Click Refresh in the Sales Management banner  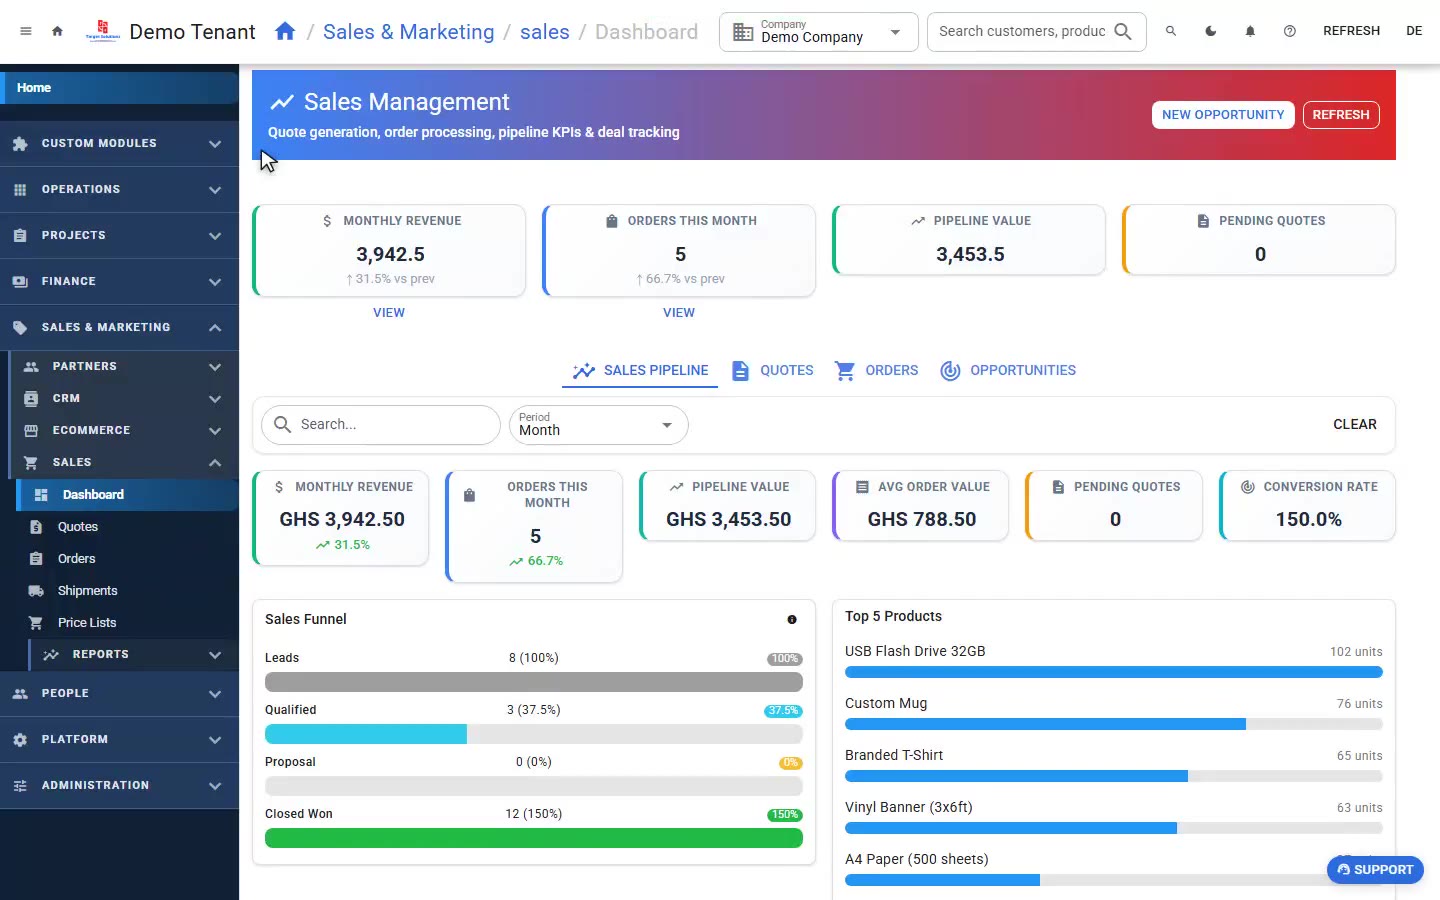1341,115
